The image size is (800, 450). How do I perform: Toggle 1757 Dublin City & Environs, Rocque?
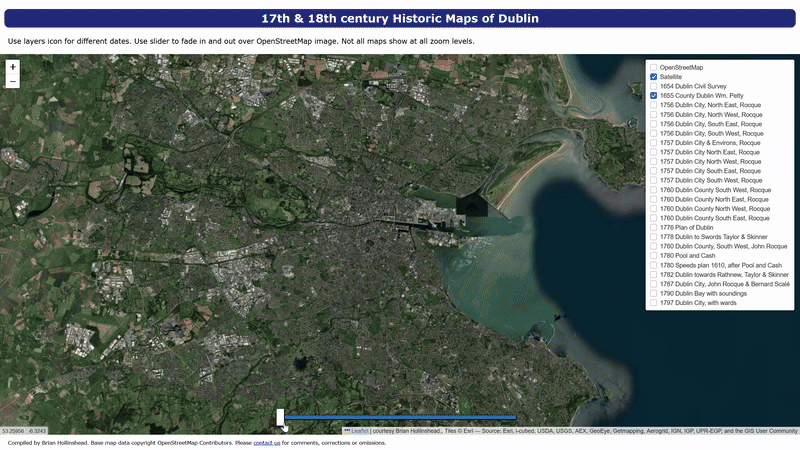(654, 142)
